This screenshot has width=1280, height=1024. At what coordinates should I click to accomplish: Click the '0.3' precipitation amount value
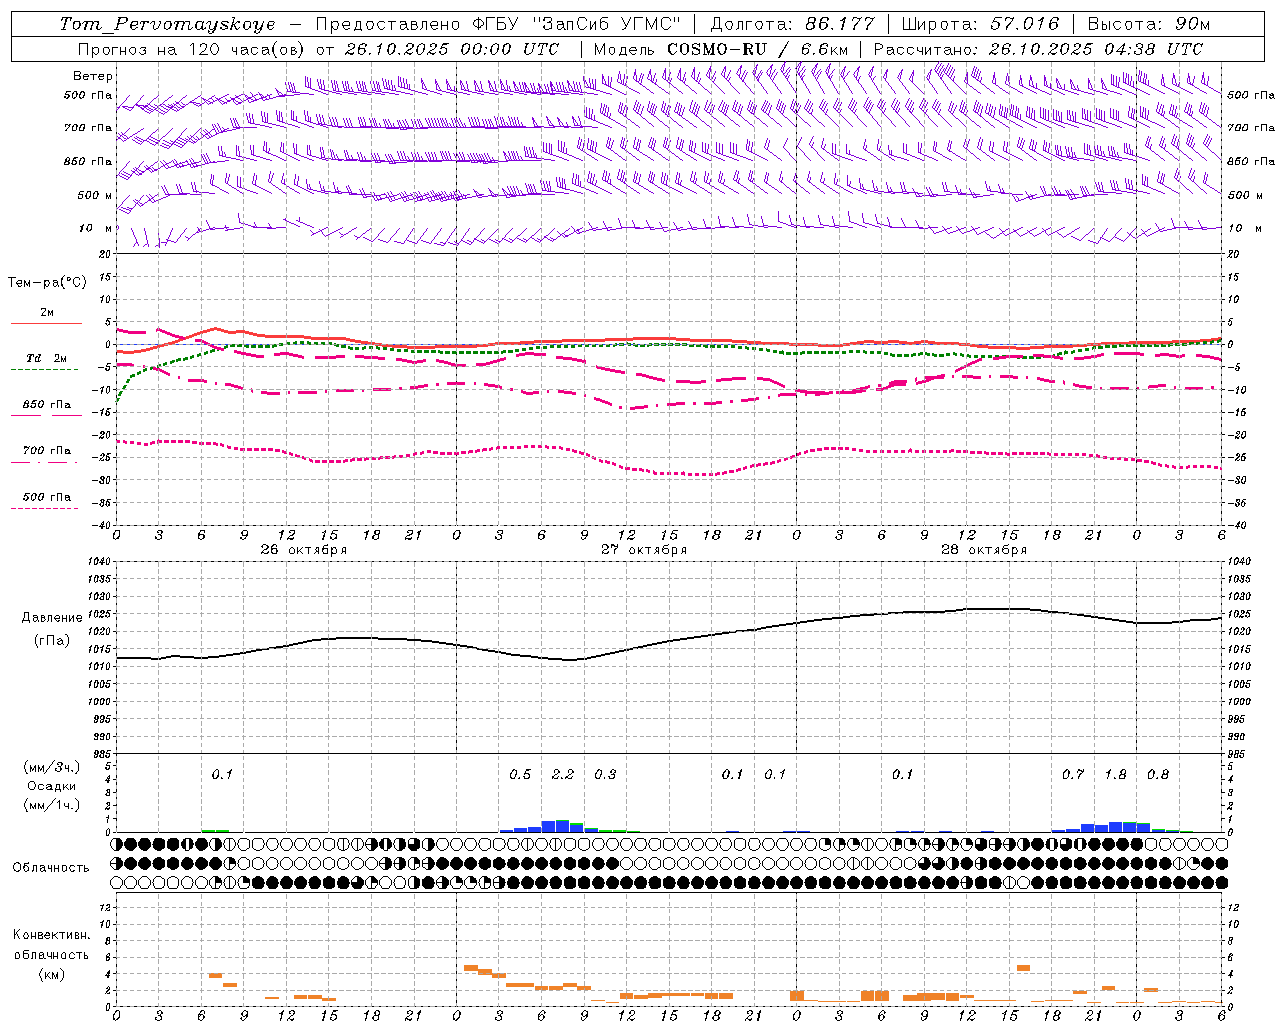[605, 774]
